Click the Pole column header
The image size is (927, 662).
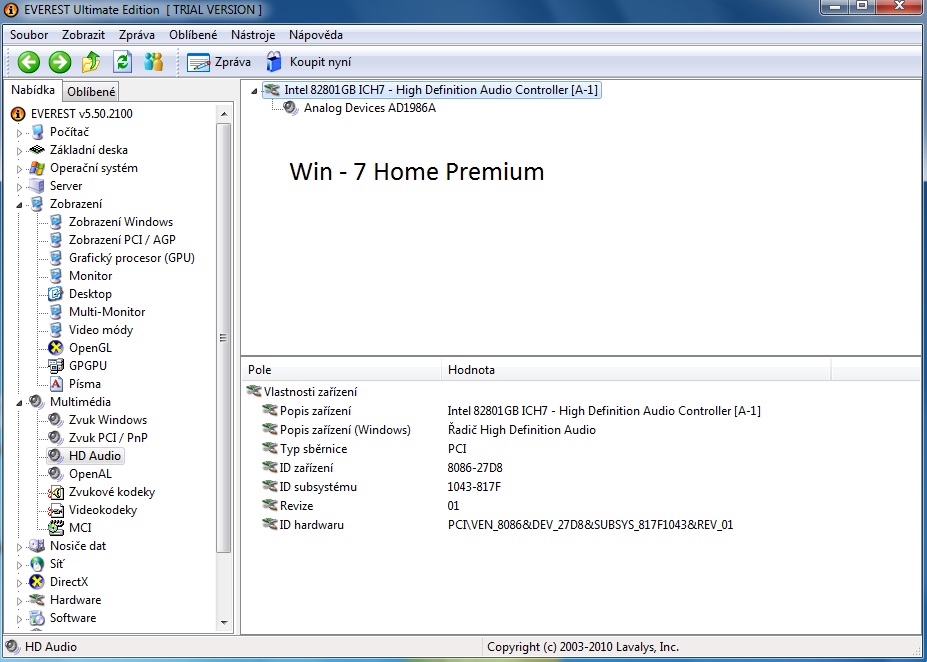342,370
